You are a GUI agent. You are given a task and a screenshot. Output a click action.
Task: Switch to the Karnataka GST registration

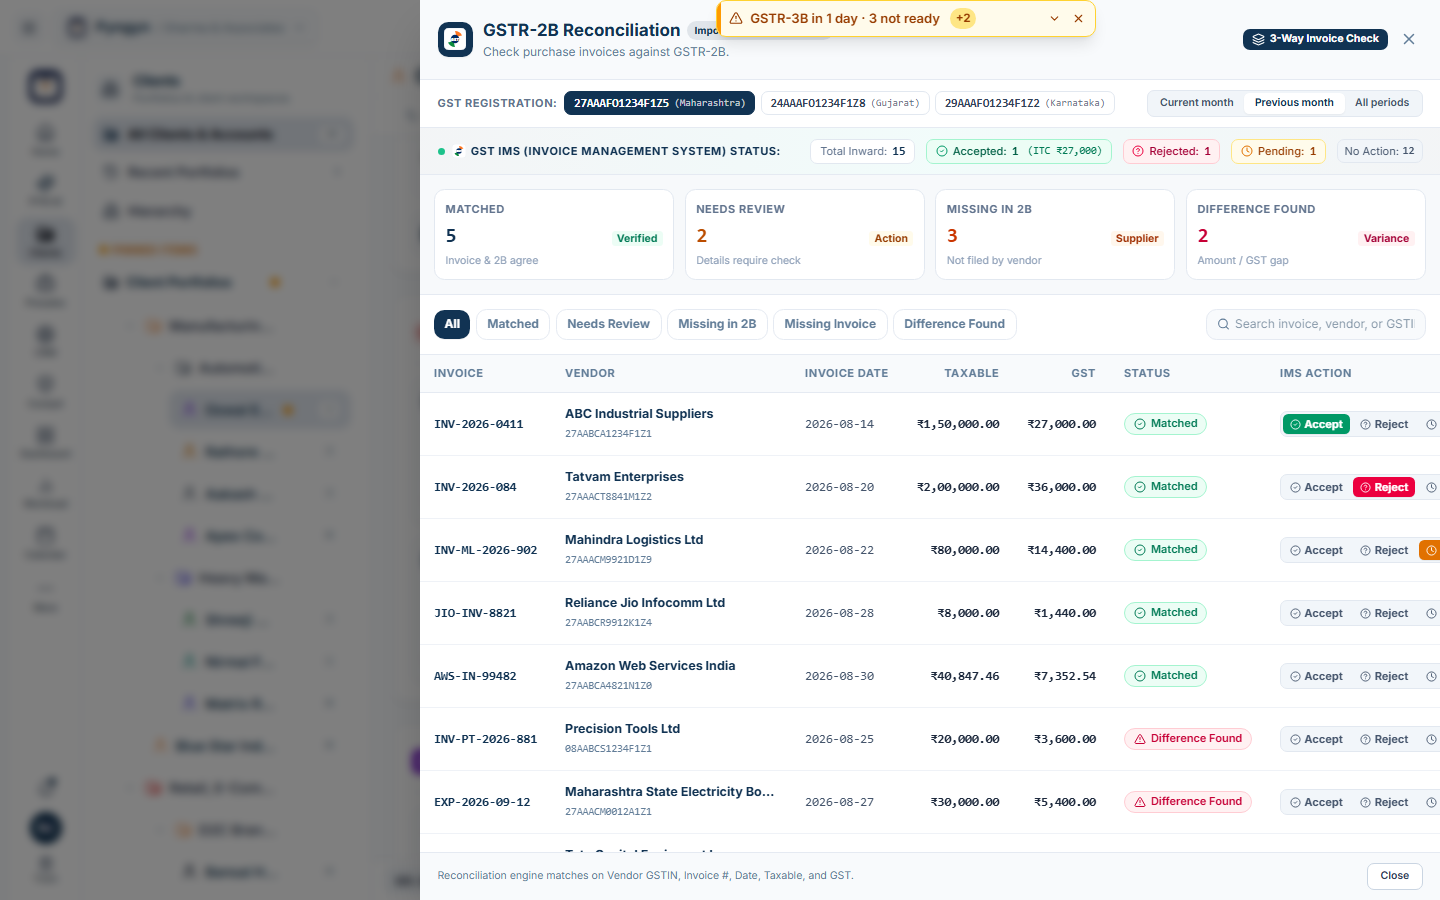[x=1025, y=103]
